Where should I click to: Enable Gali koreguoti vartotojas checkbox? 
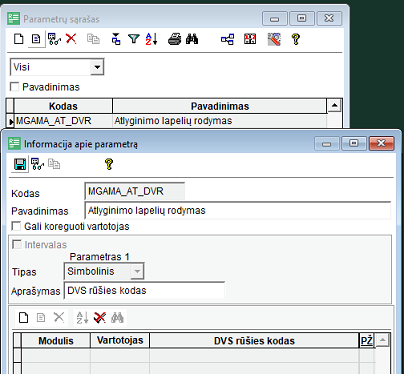point(16,226)
